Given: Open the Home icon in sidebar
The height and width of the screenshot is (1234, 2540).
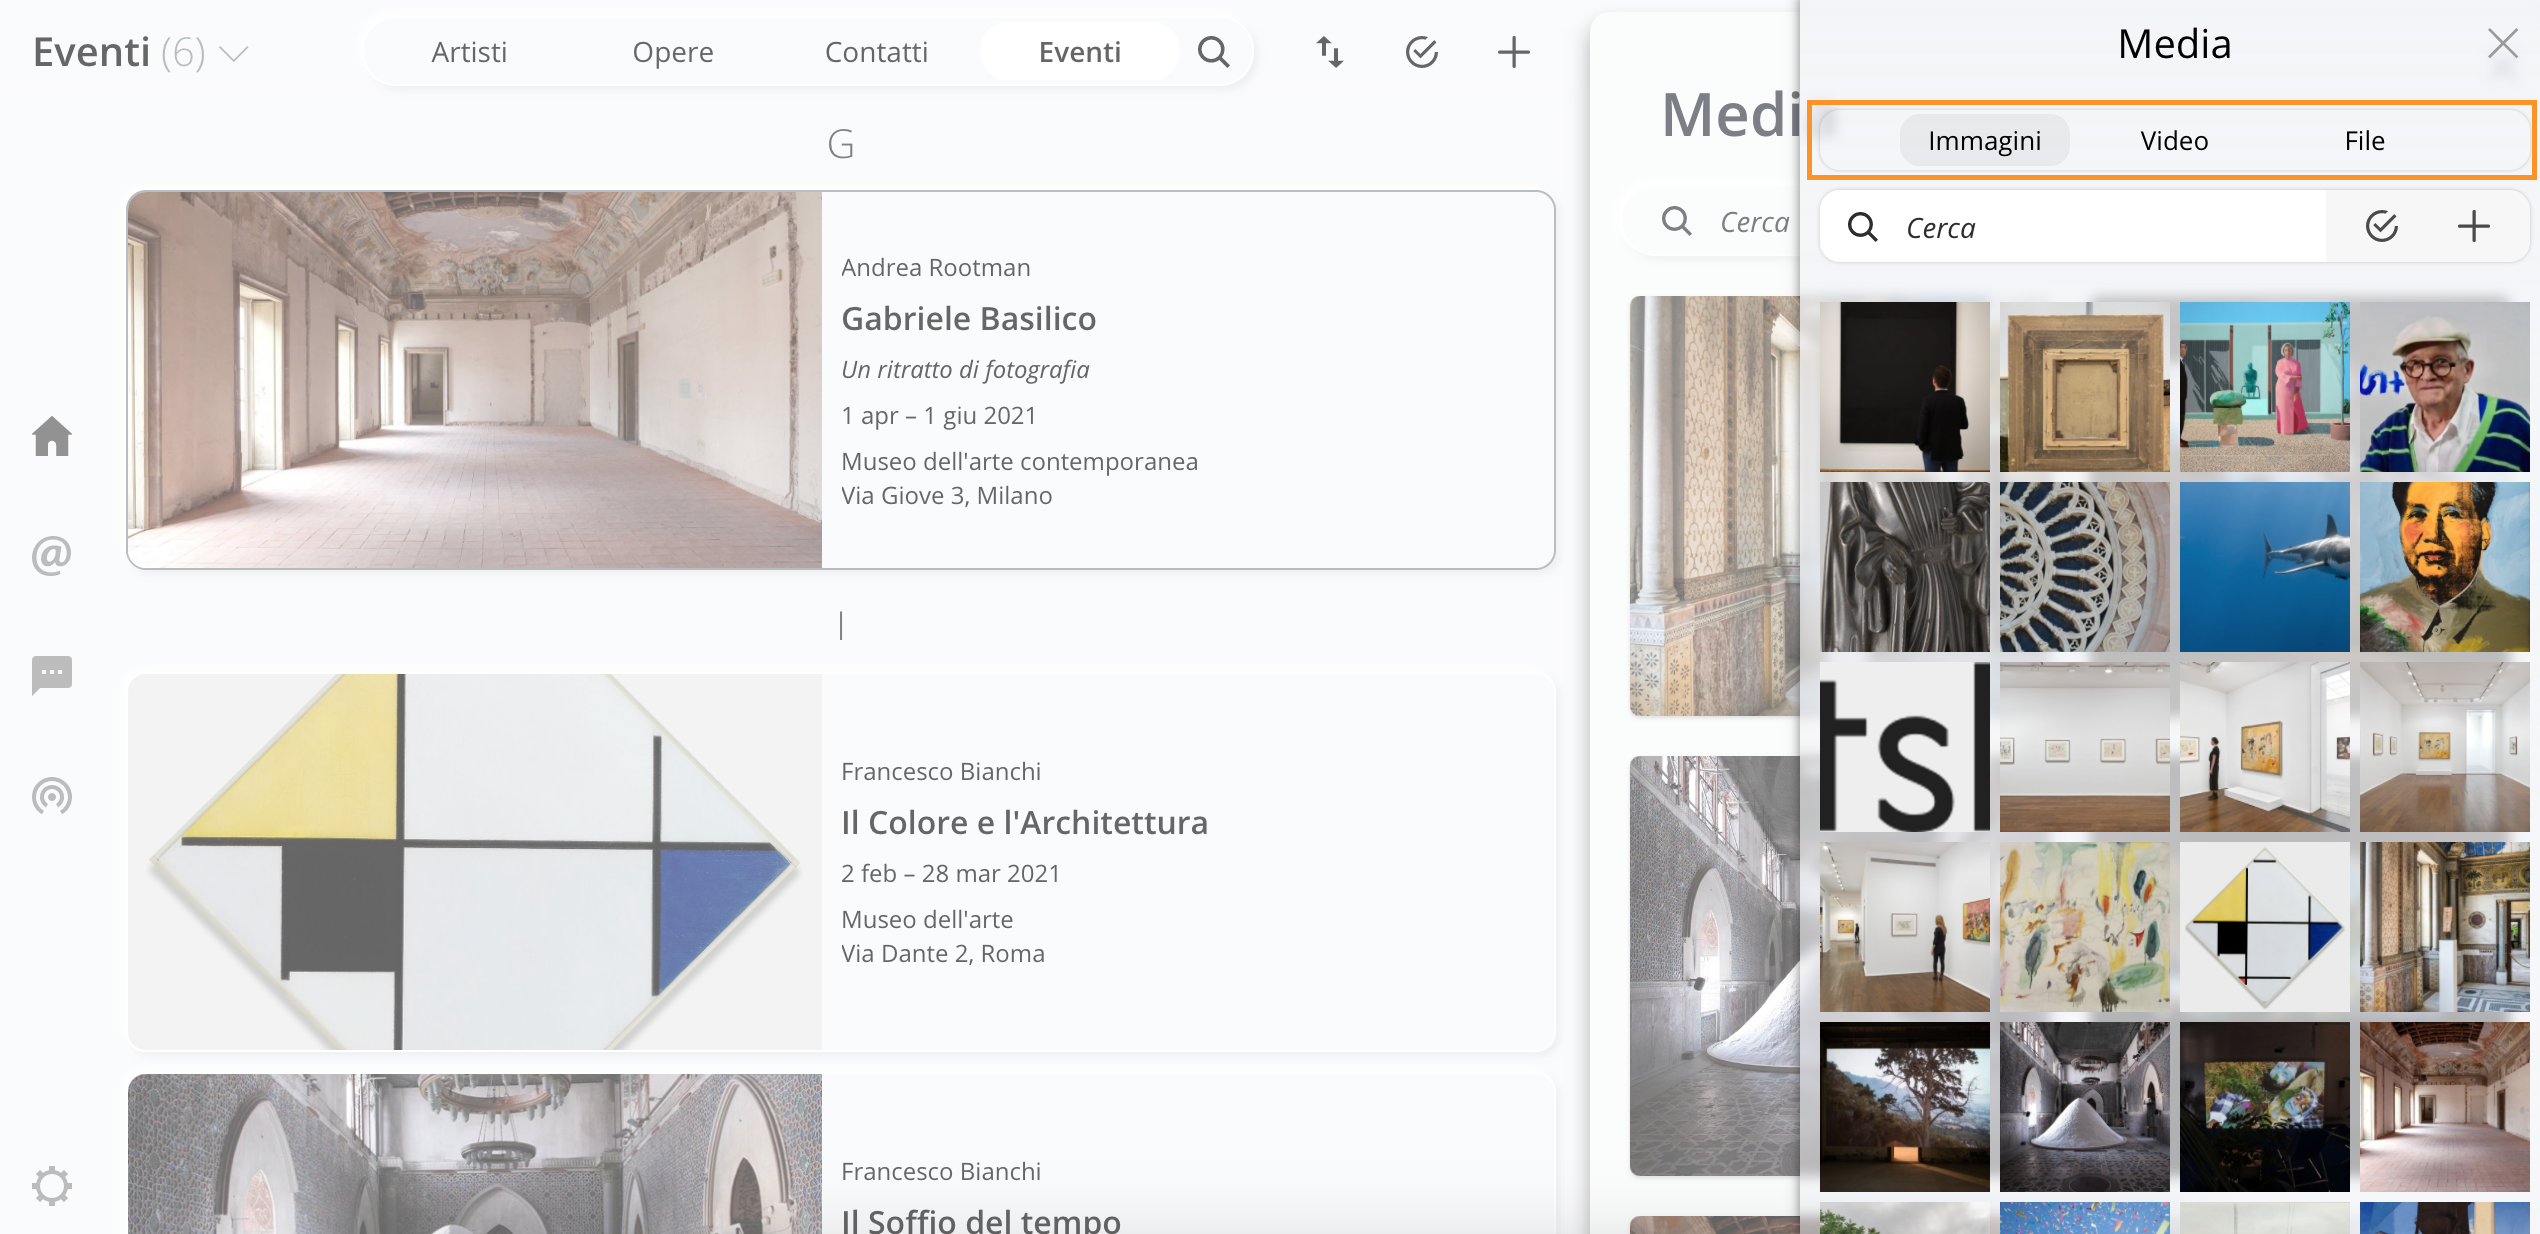Looking at the screenshot, I should 52,437.
